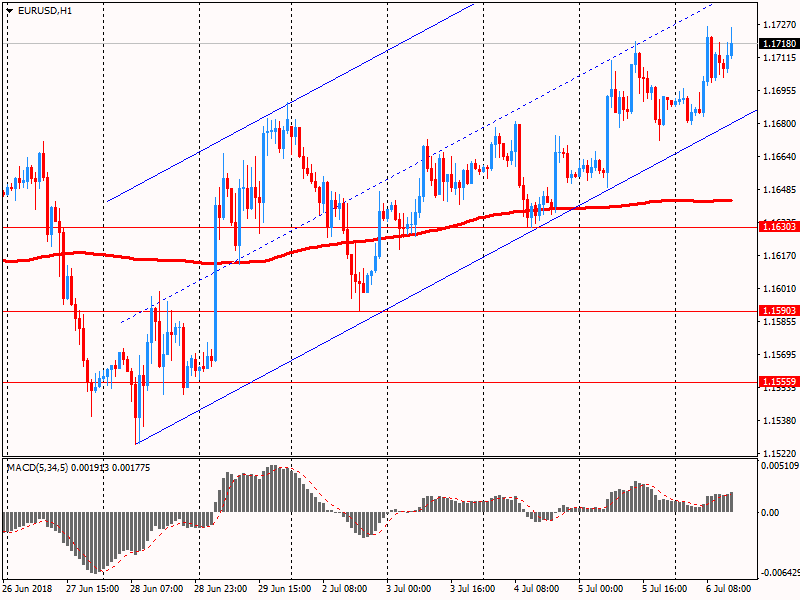This screenshot has height=600, width=800.
Task: Open the EURUSD,H1 chart menu arrow
Action: 9,10
